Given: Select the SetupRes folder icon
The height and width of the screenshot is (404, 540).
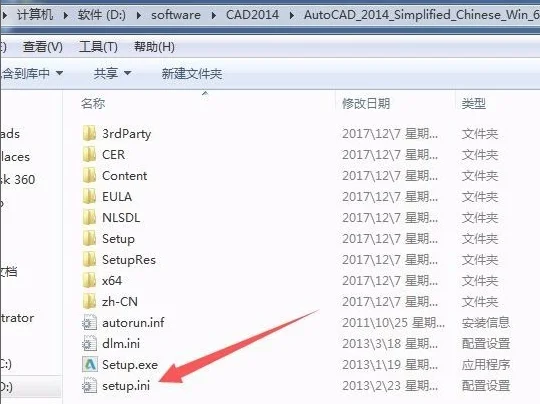Looking at the screenshot, I should pos(90,259).
